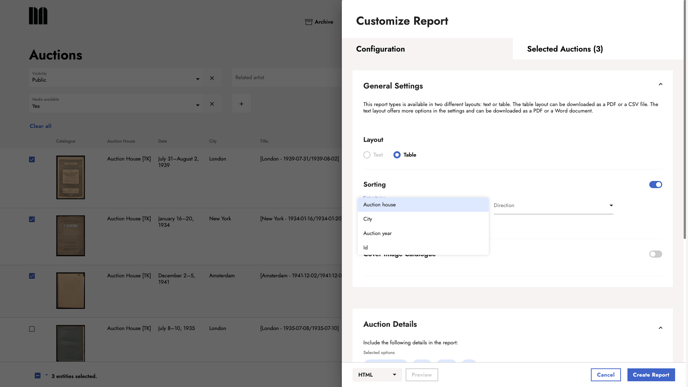Open the Direction dropdown
This screenshot has height=387, width=688.
click(x=553, y=205)
